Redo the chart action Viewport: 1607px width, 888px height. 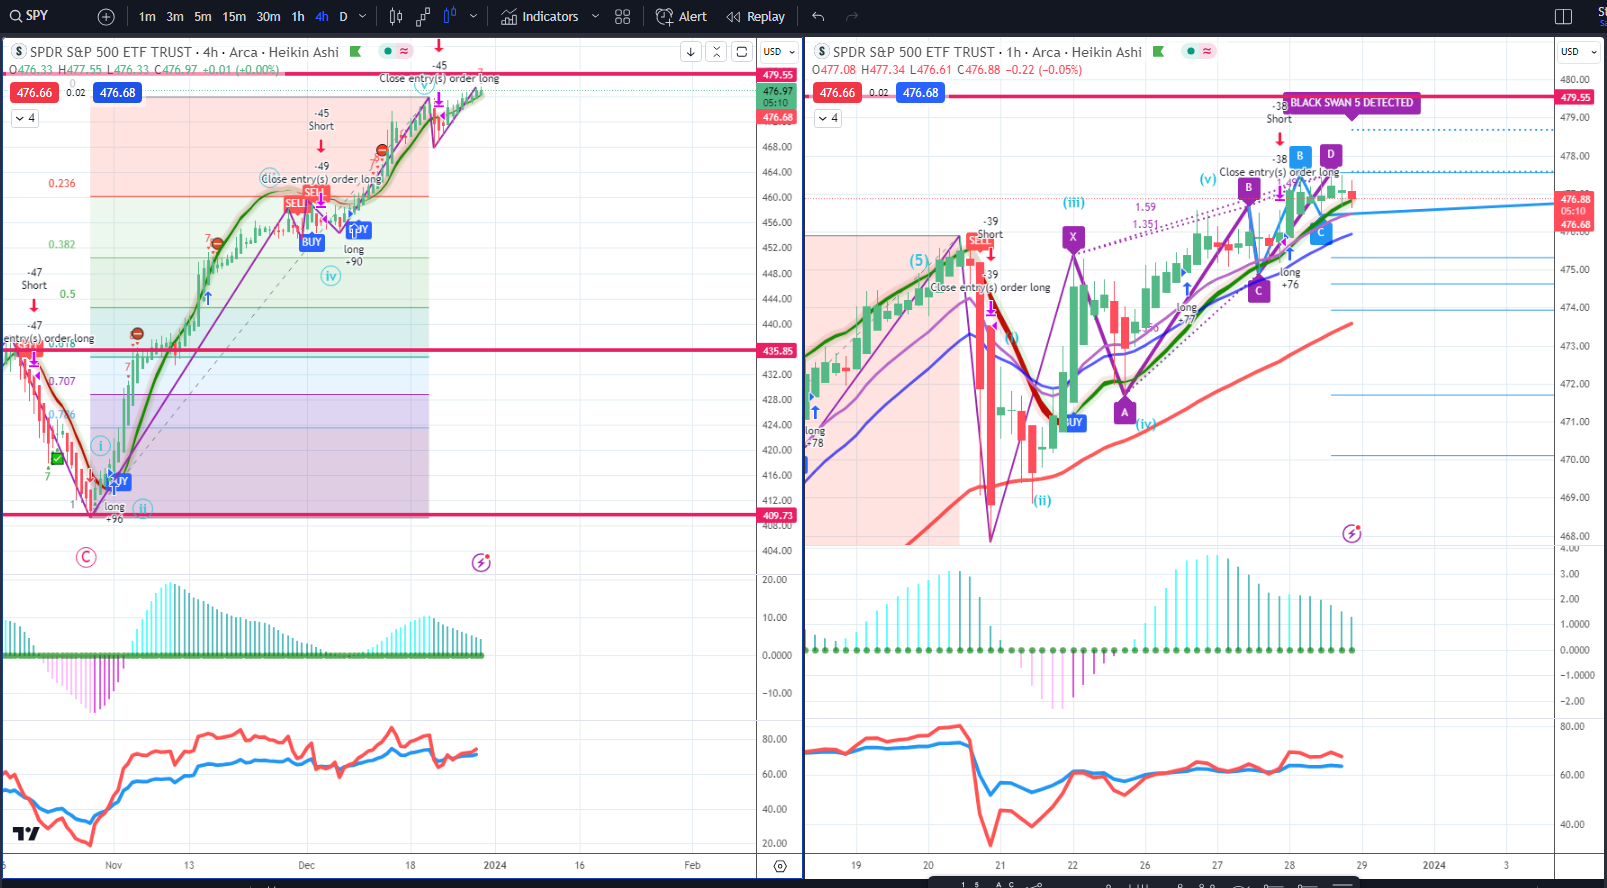[852, 17]
